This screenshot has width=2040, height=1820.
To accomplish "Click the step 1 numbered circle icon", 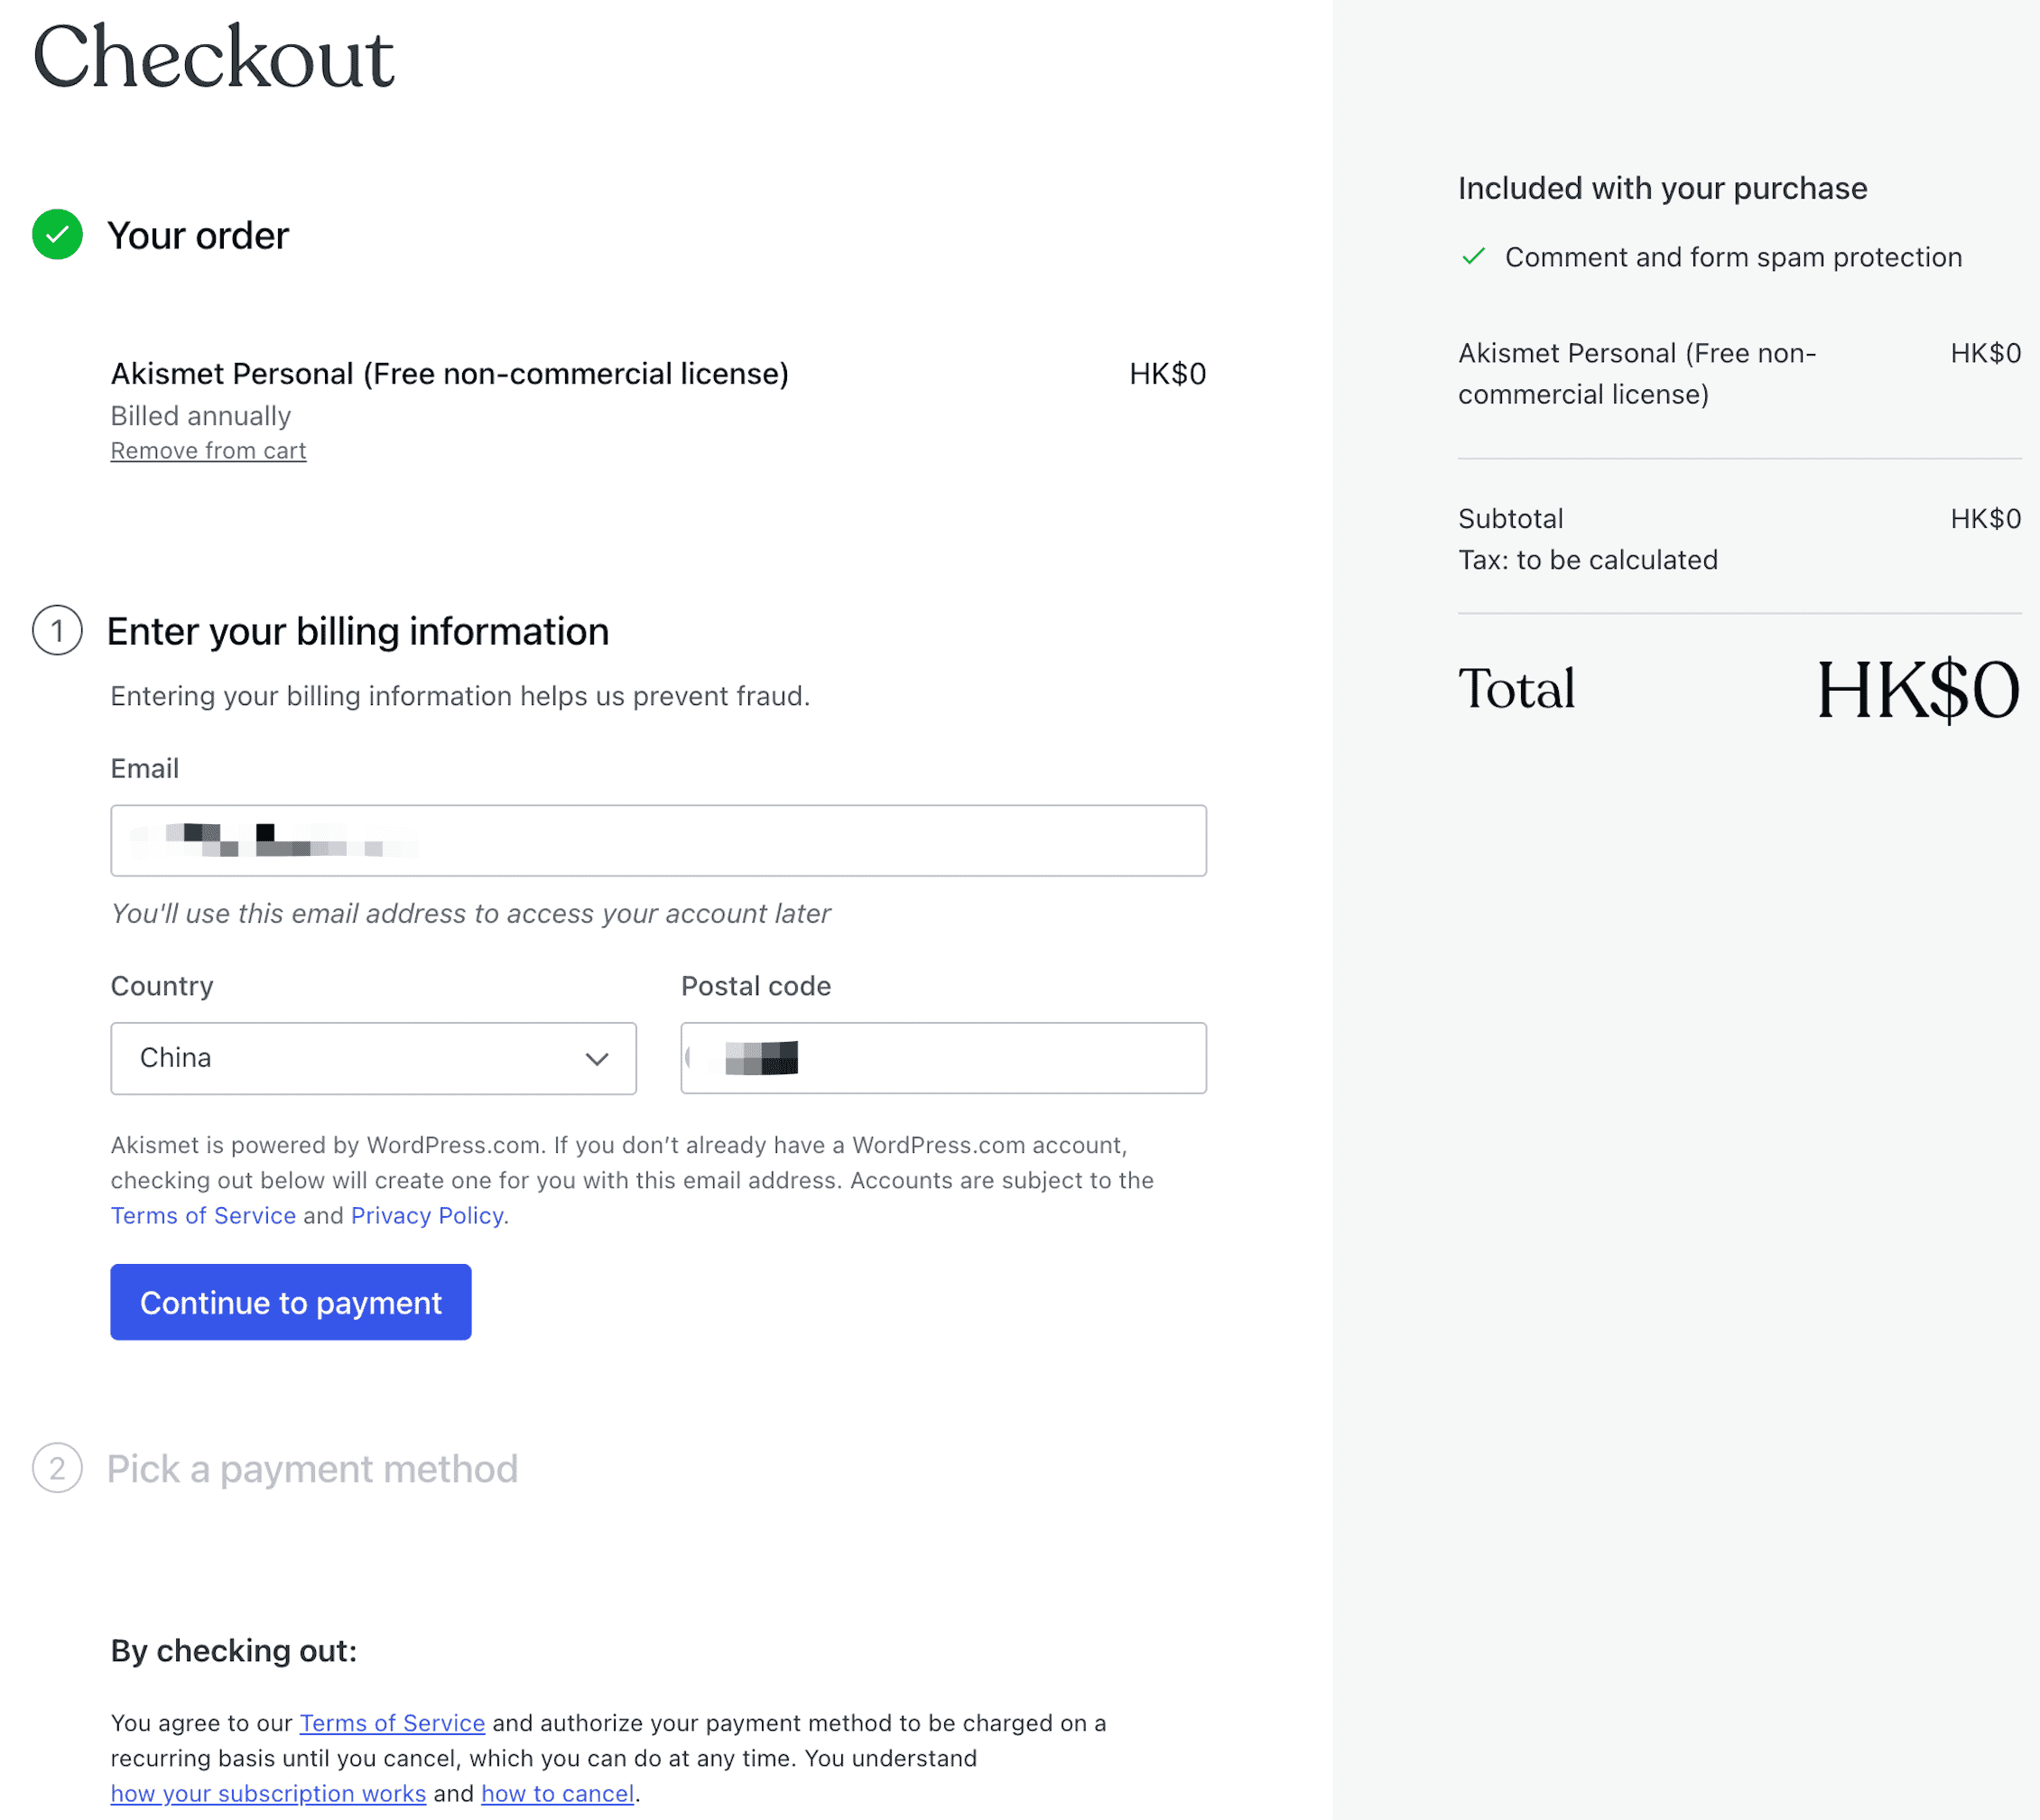I will [57, 631].
